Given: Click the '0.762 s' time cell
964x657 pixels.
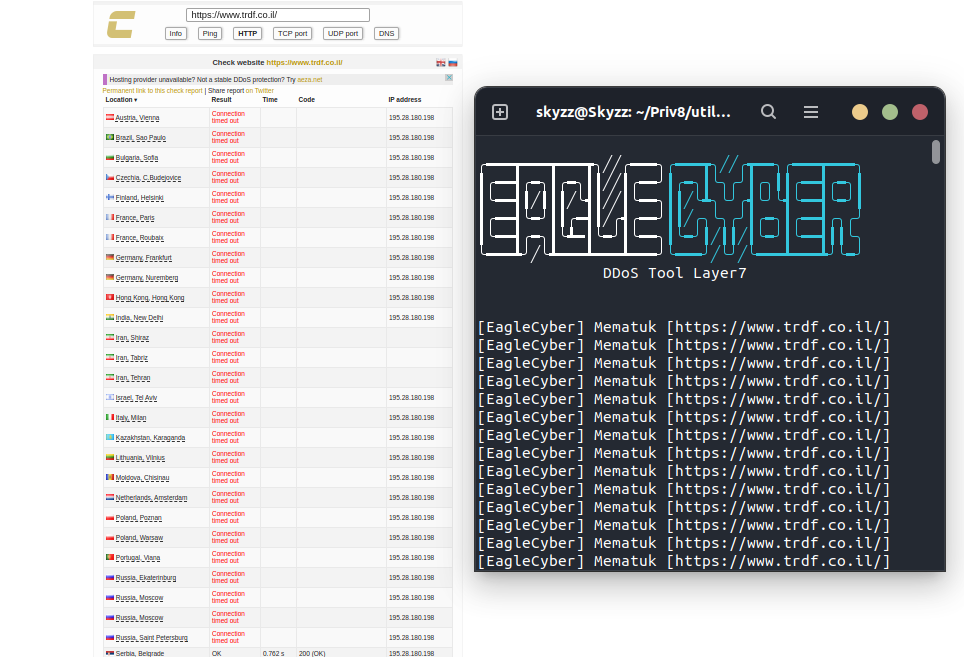Looking at the screenshot, I should pyautogui.click(x=274, y=653).
